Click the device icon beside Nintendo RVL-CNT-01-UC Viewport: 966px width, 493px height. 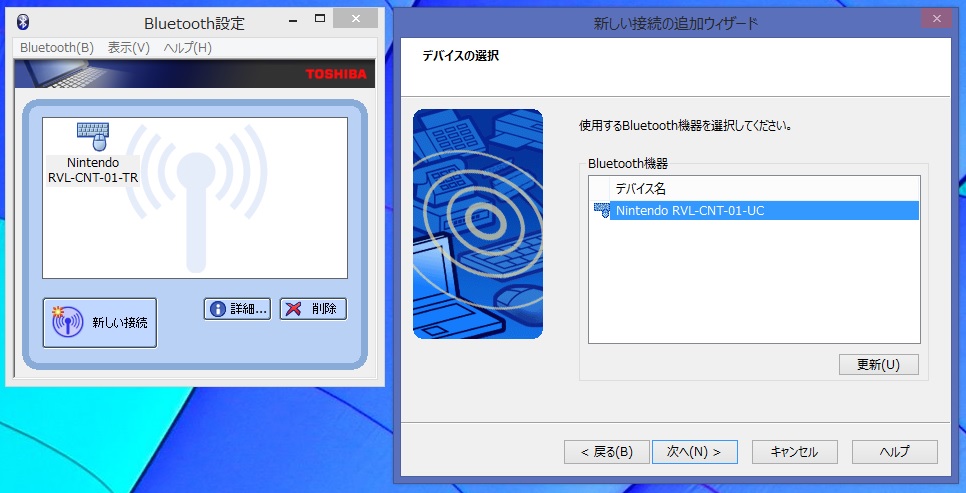point(601,210)
